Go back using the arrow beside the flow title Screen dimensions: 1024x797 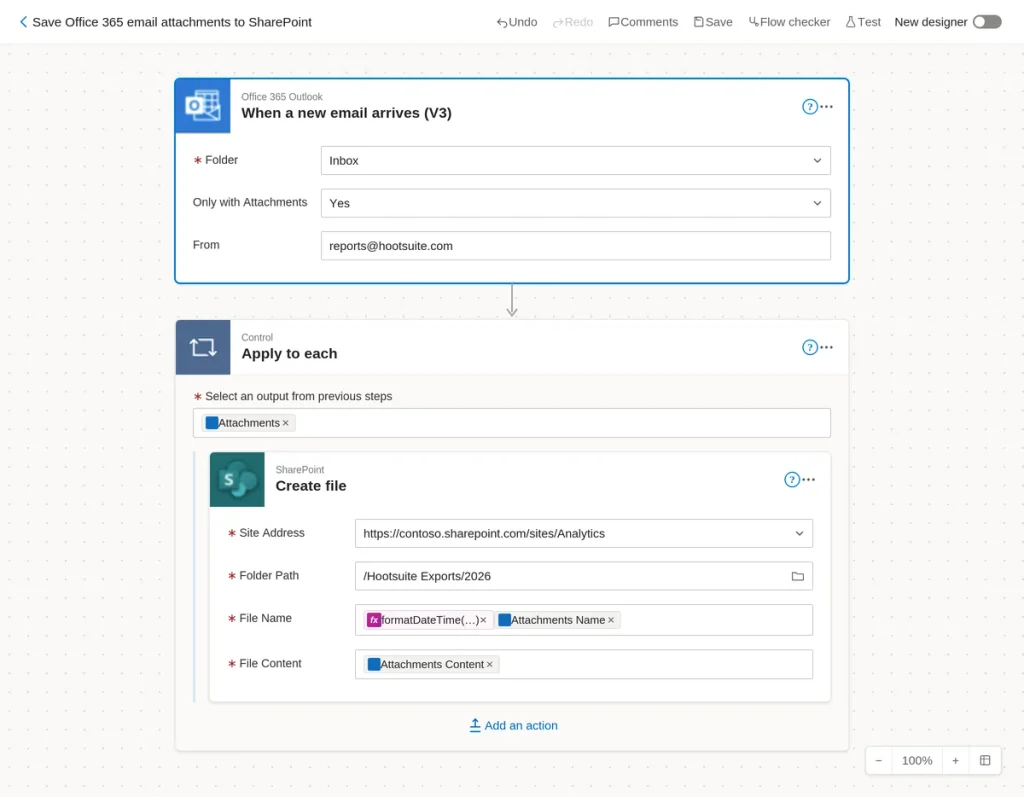pyautogui.click(x=24, y=22)
